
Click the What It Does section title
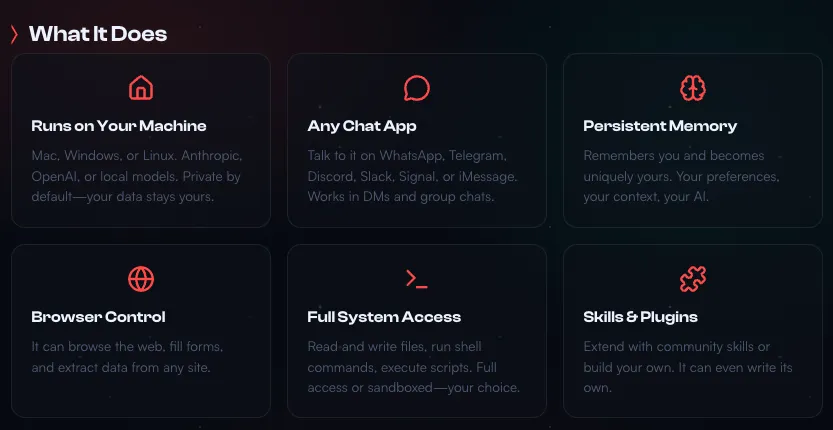pos(98,34)
